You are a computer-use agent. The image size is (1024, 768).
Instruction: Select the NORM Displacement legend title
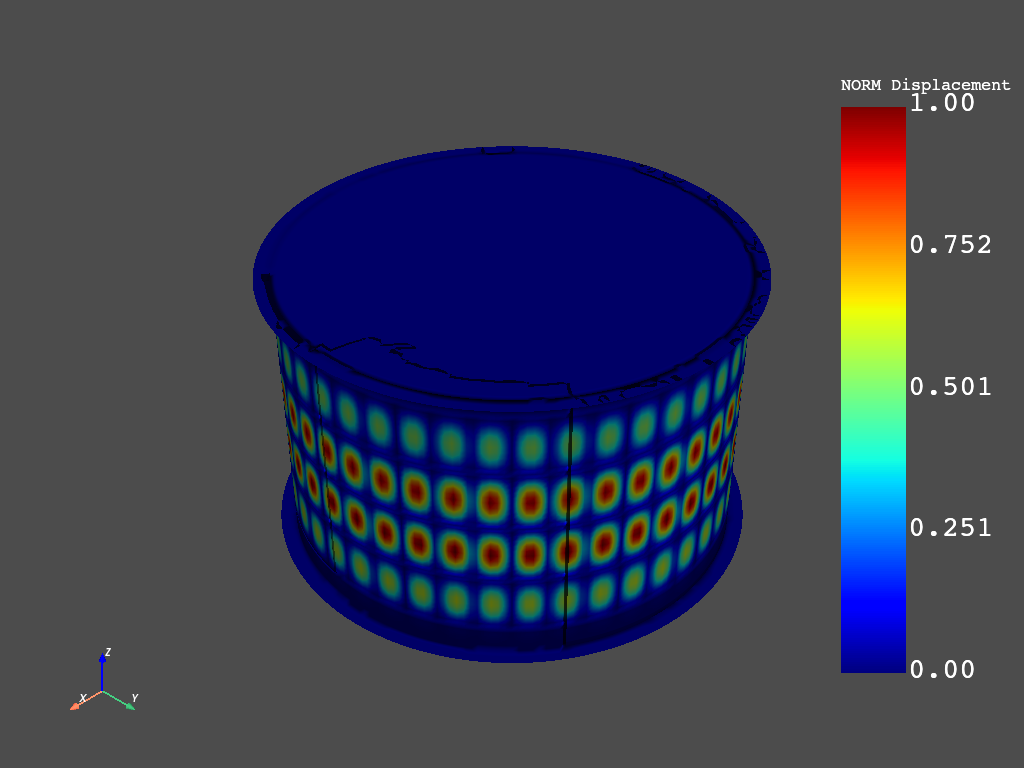pyautogui.click(x=925, y=85)
